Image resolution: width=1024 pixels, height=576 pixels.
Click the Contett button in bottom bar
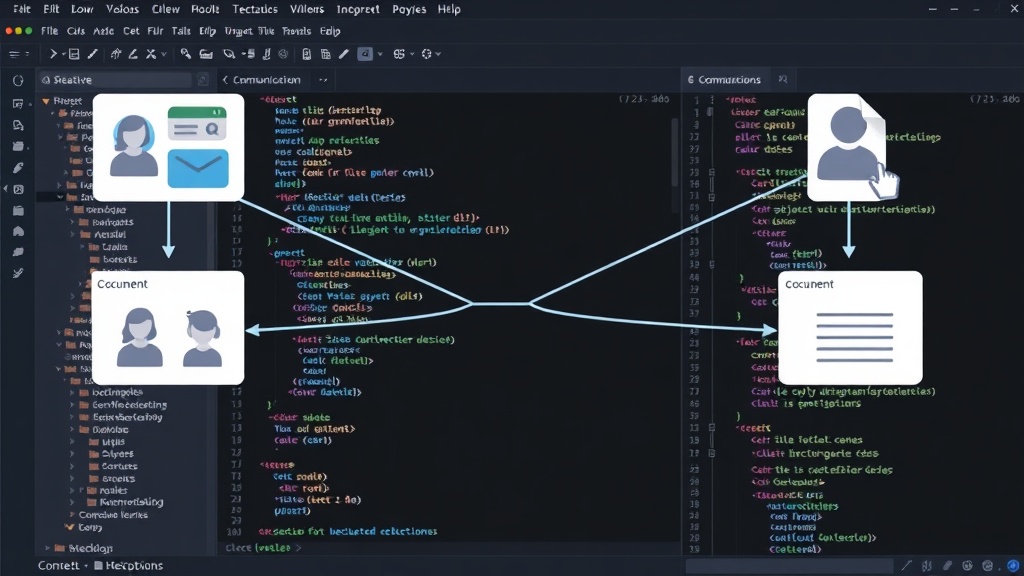pyautogui.click(x=58, y=566)
